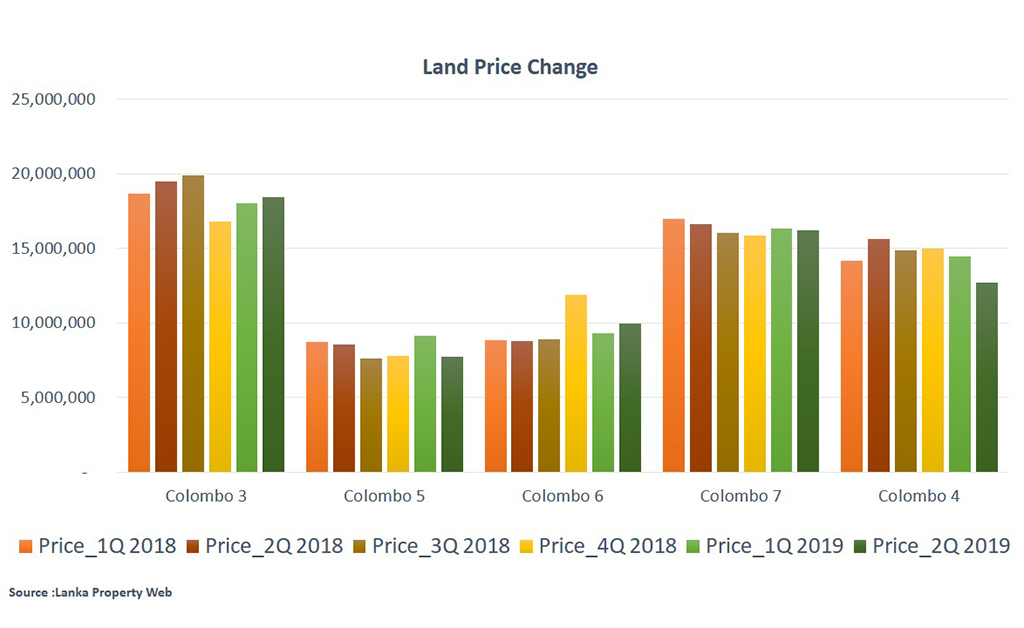Click the Colombo 5 axis label
Screen dimensions: 1024x628
point(384,496)
